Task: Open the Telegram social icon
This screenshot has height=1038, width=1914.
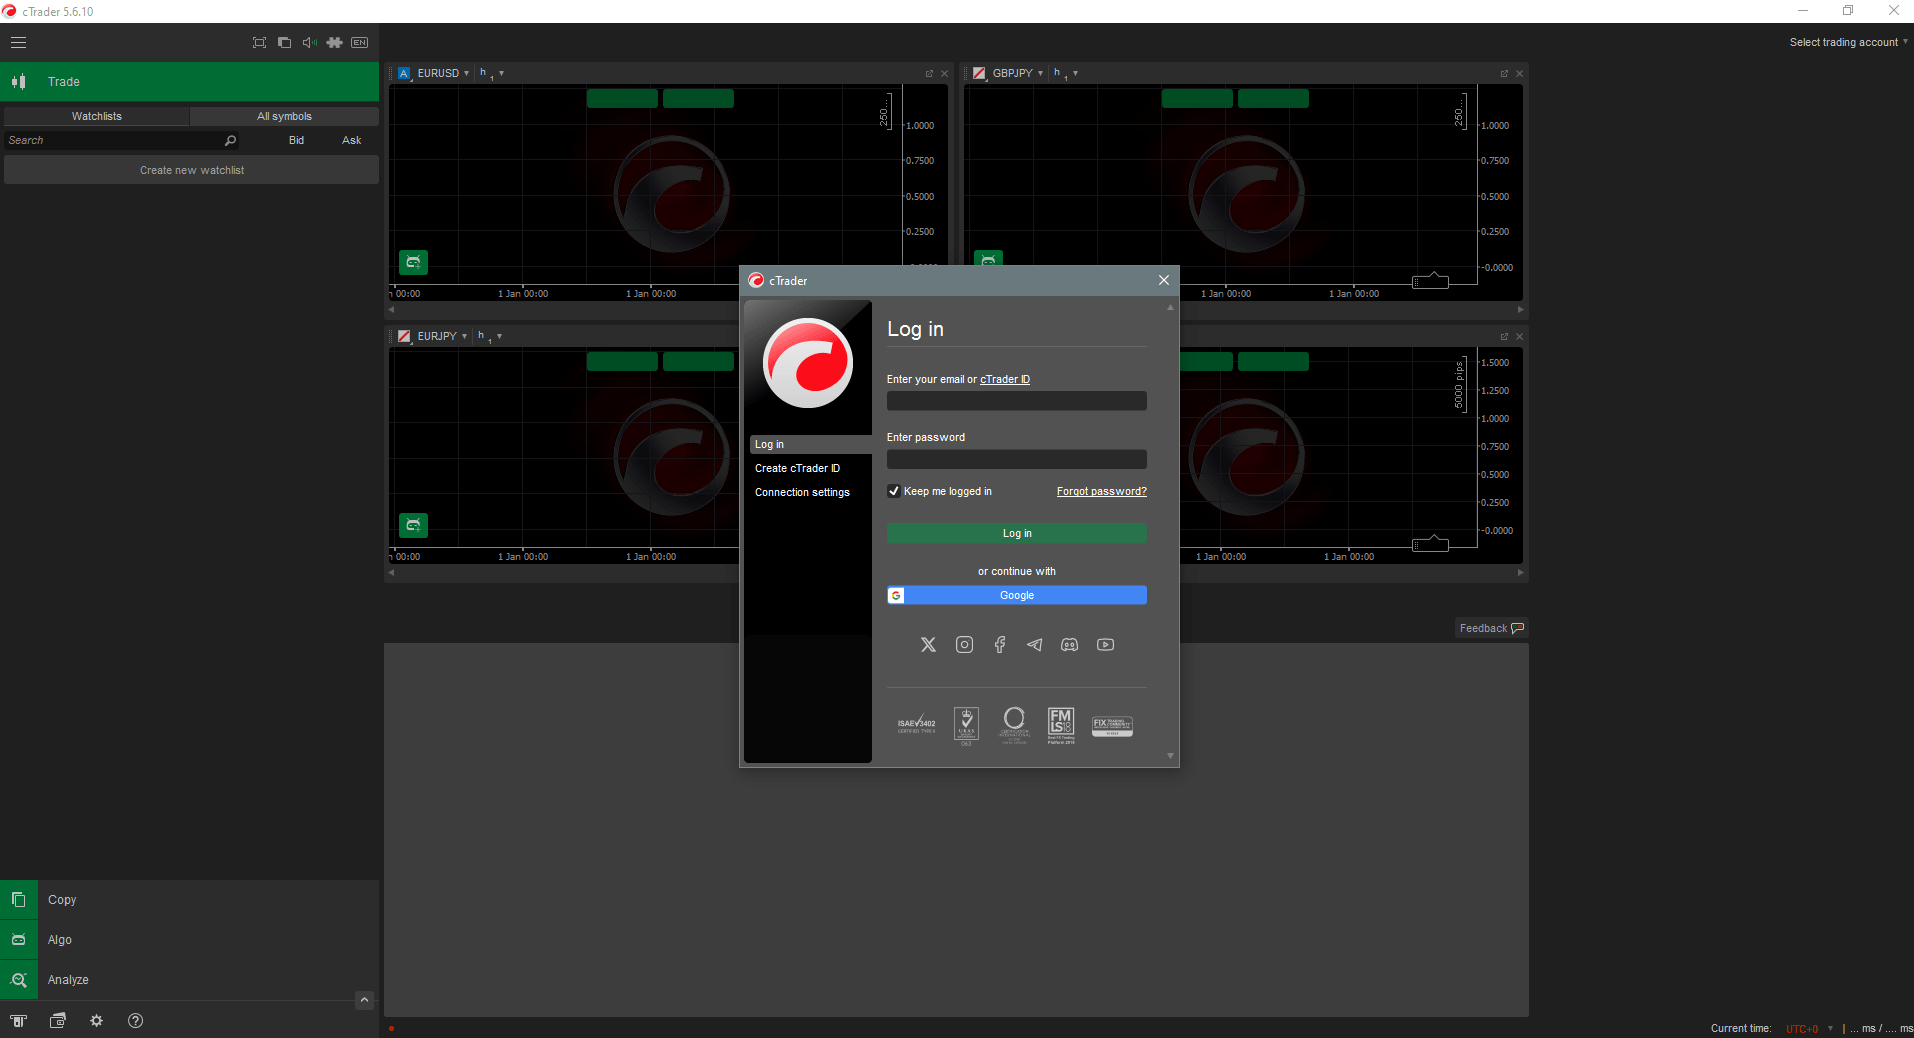Action: click(1034, 645)
